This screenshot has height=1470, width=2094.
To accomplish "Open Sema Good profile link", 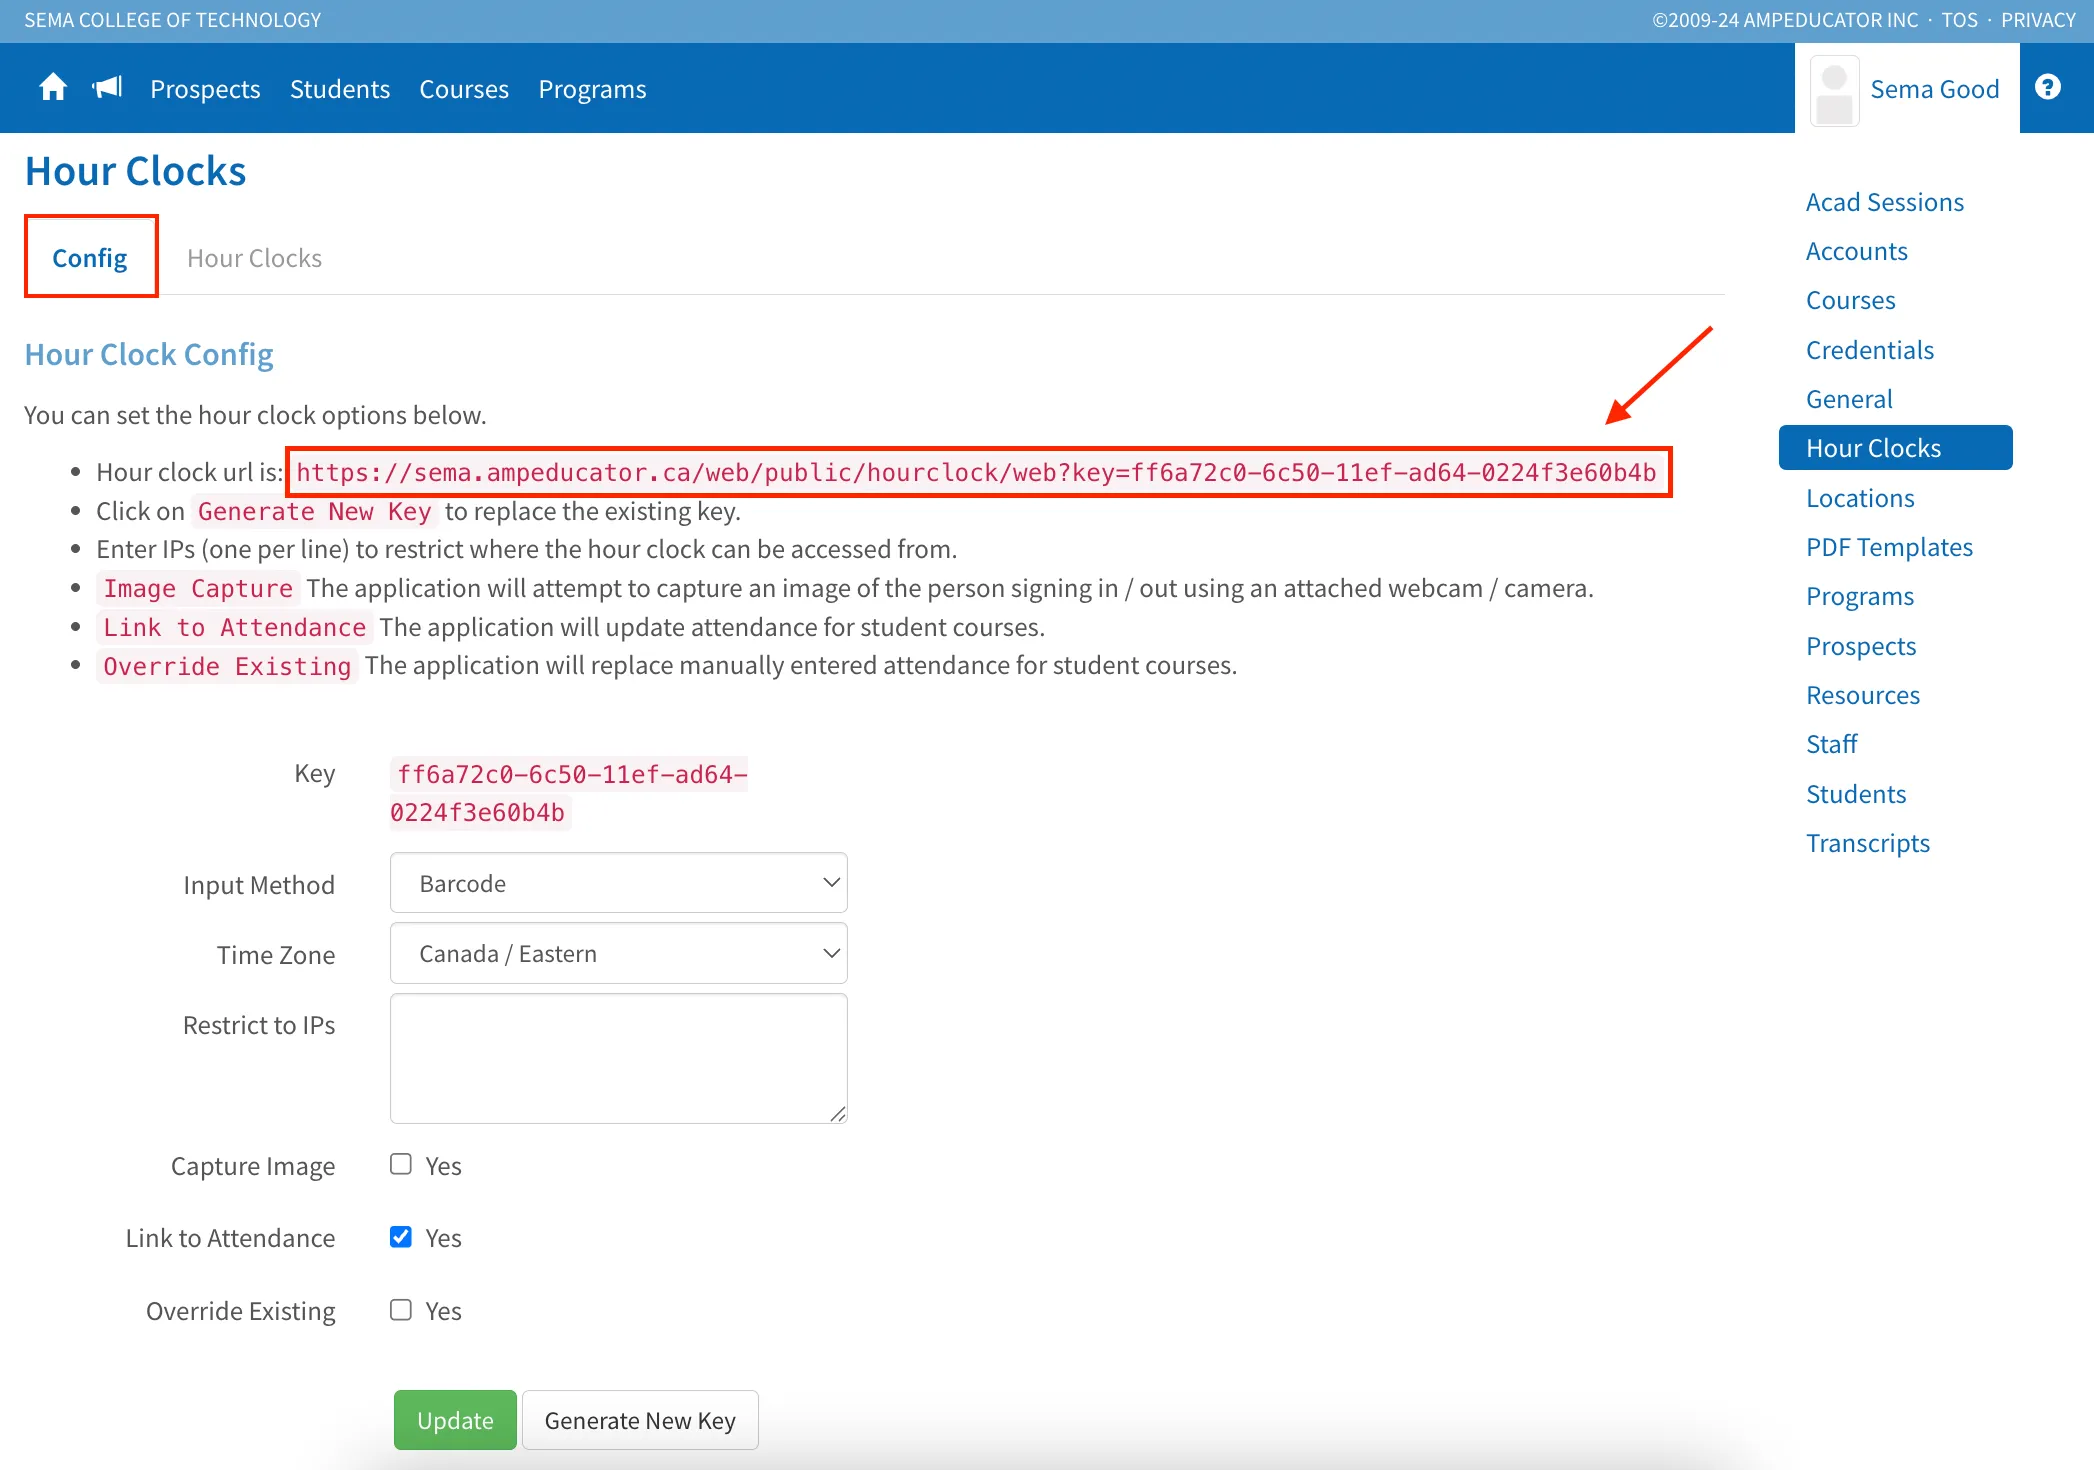I will coord(1934,89).
